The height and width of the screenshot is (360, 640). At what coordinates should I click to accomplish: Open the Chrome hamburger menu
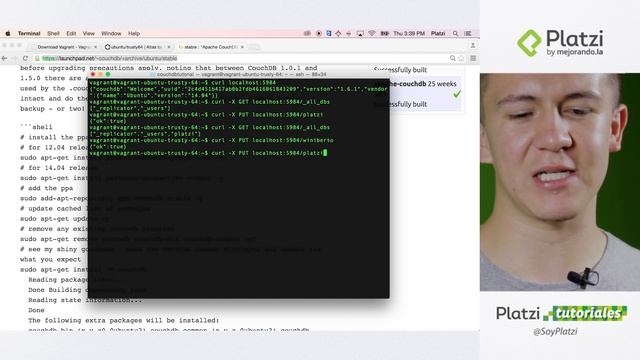point(473,58)
